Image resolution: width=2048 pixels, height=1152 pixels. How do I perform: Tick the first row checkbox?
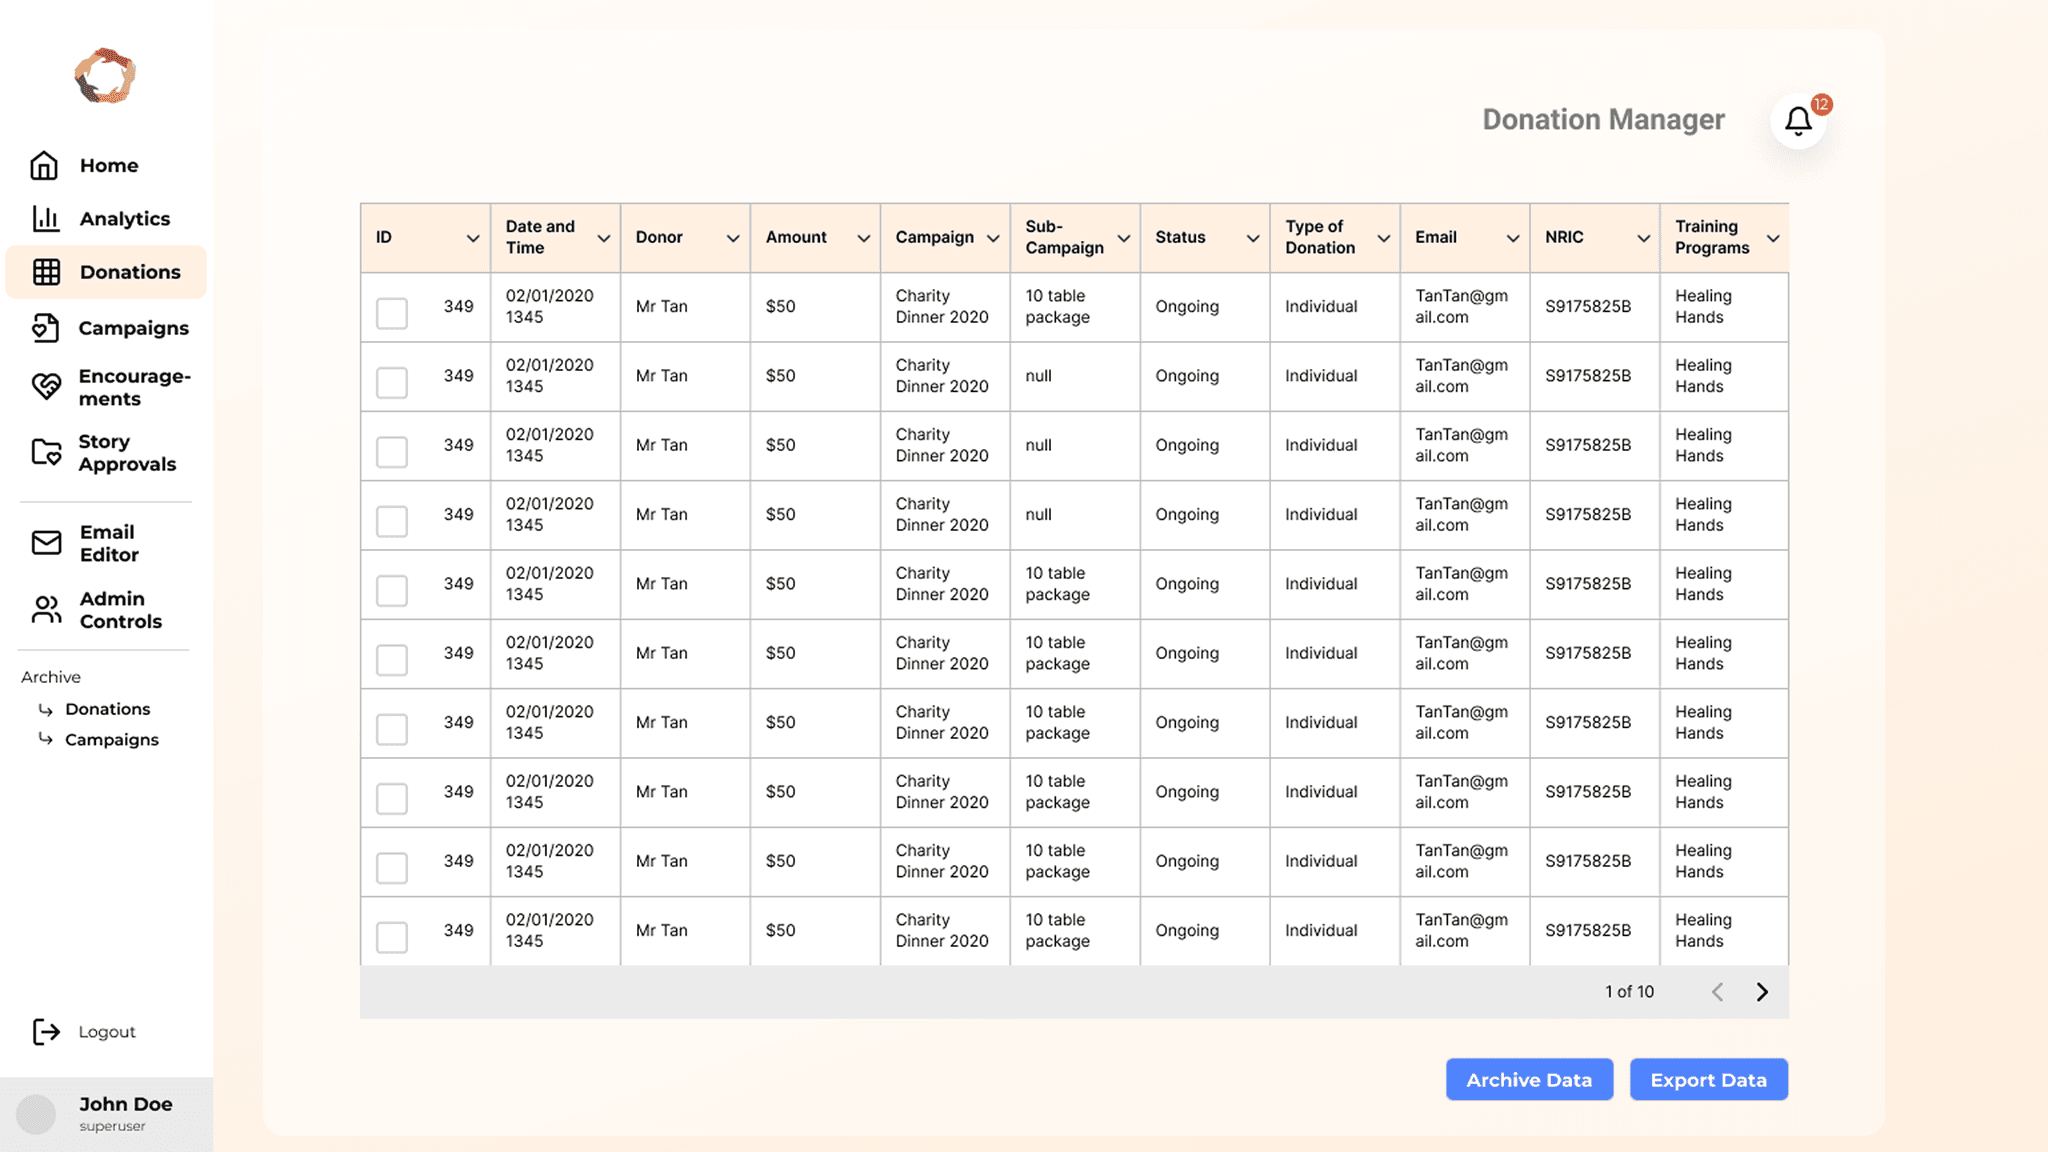pyautogui.click(x=392, y=313)
